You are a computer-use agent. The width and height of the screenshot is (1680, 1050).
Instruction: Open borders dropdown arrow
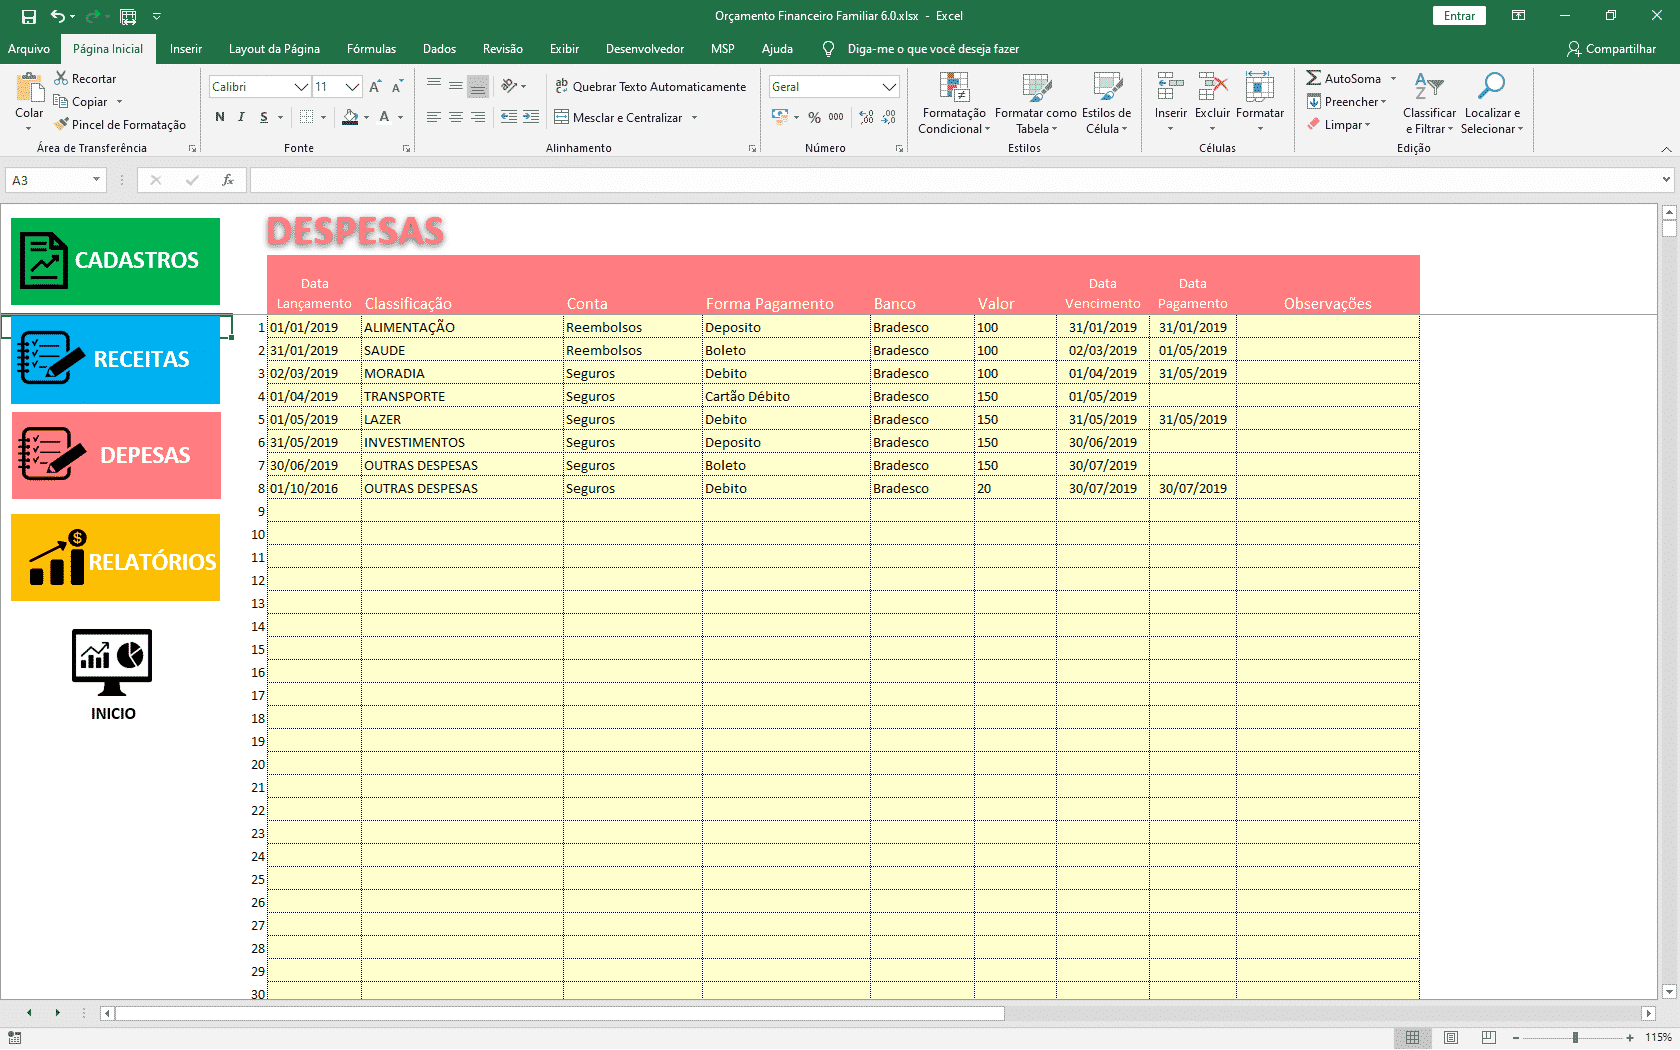323,117
